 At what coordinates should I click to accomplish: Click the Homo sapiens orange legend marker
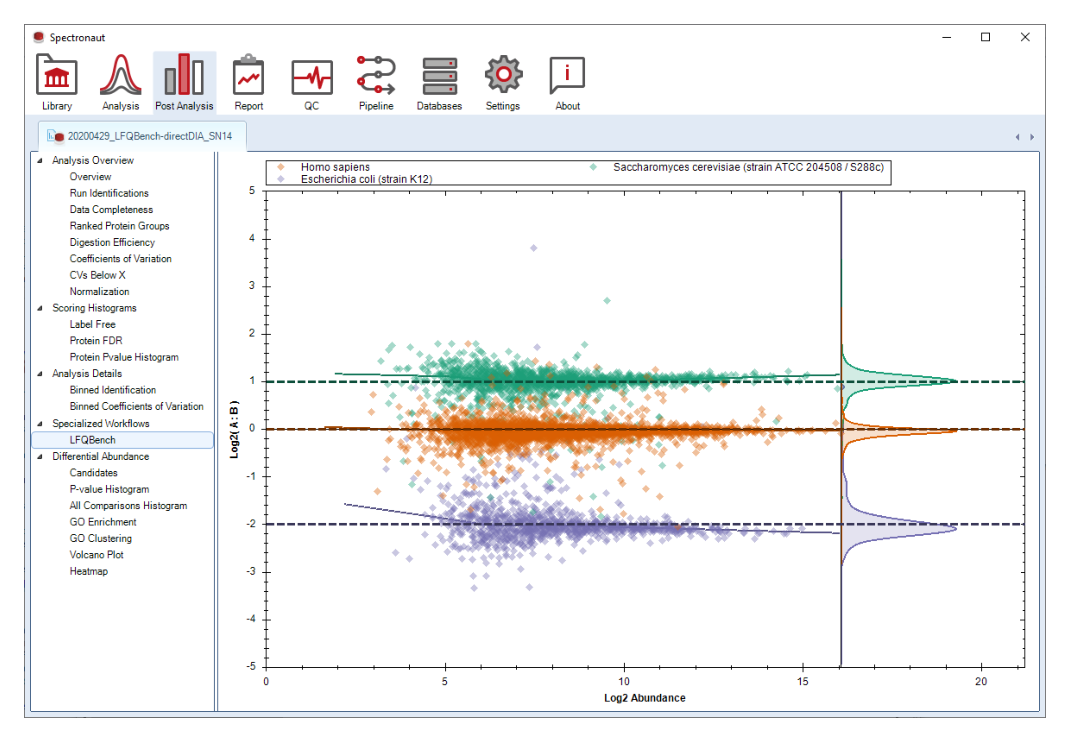pyautogui.click(x=280, y=167)
